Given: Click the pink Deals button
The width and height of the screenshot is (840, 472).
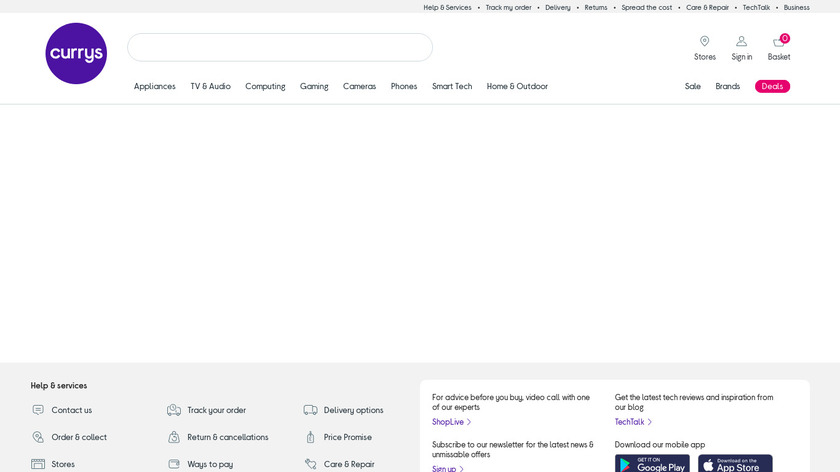Looking at the screenshot, I should (772, 87).
